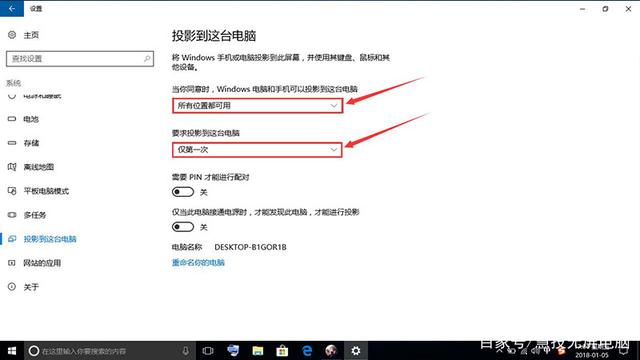The image size is (640, 360).
Task: Open 多任务 multitasking settings
Action: 35,215
